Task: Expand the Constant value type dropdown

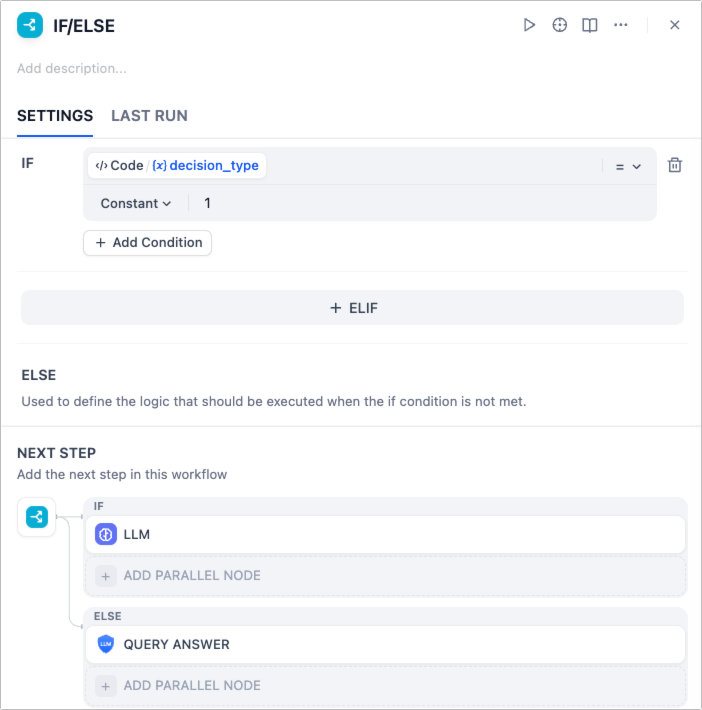Action: coord(136,203)
